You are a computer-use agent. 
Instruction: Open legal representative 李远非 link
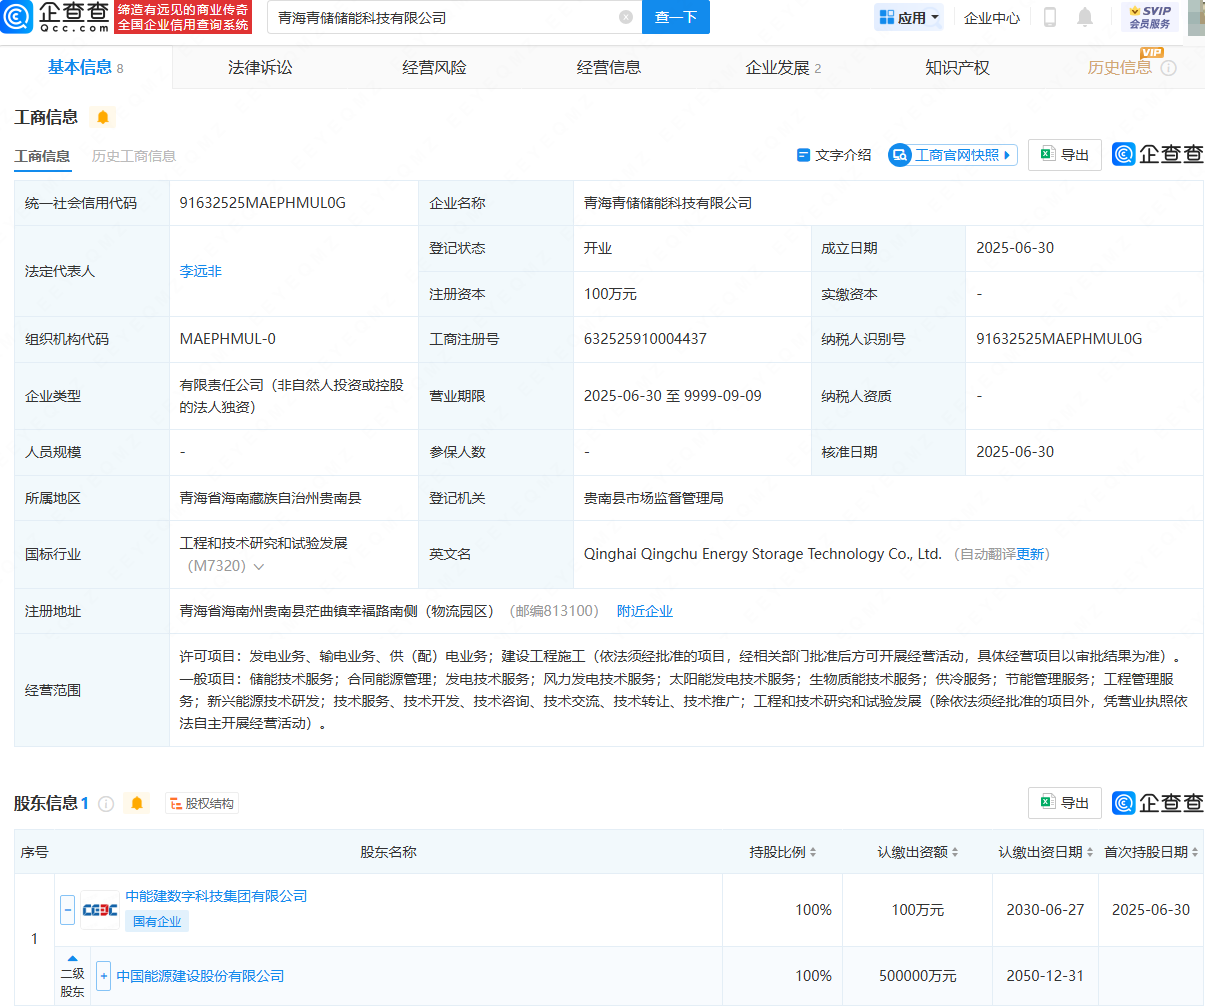[x=201, y=271]
